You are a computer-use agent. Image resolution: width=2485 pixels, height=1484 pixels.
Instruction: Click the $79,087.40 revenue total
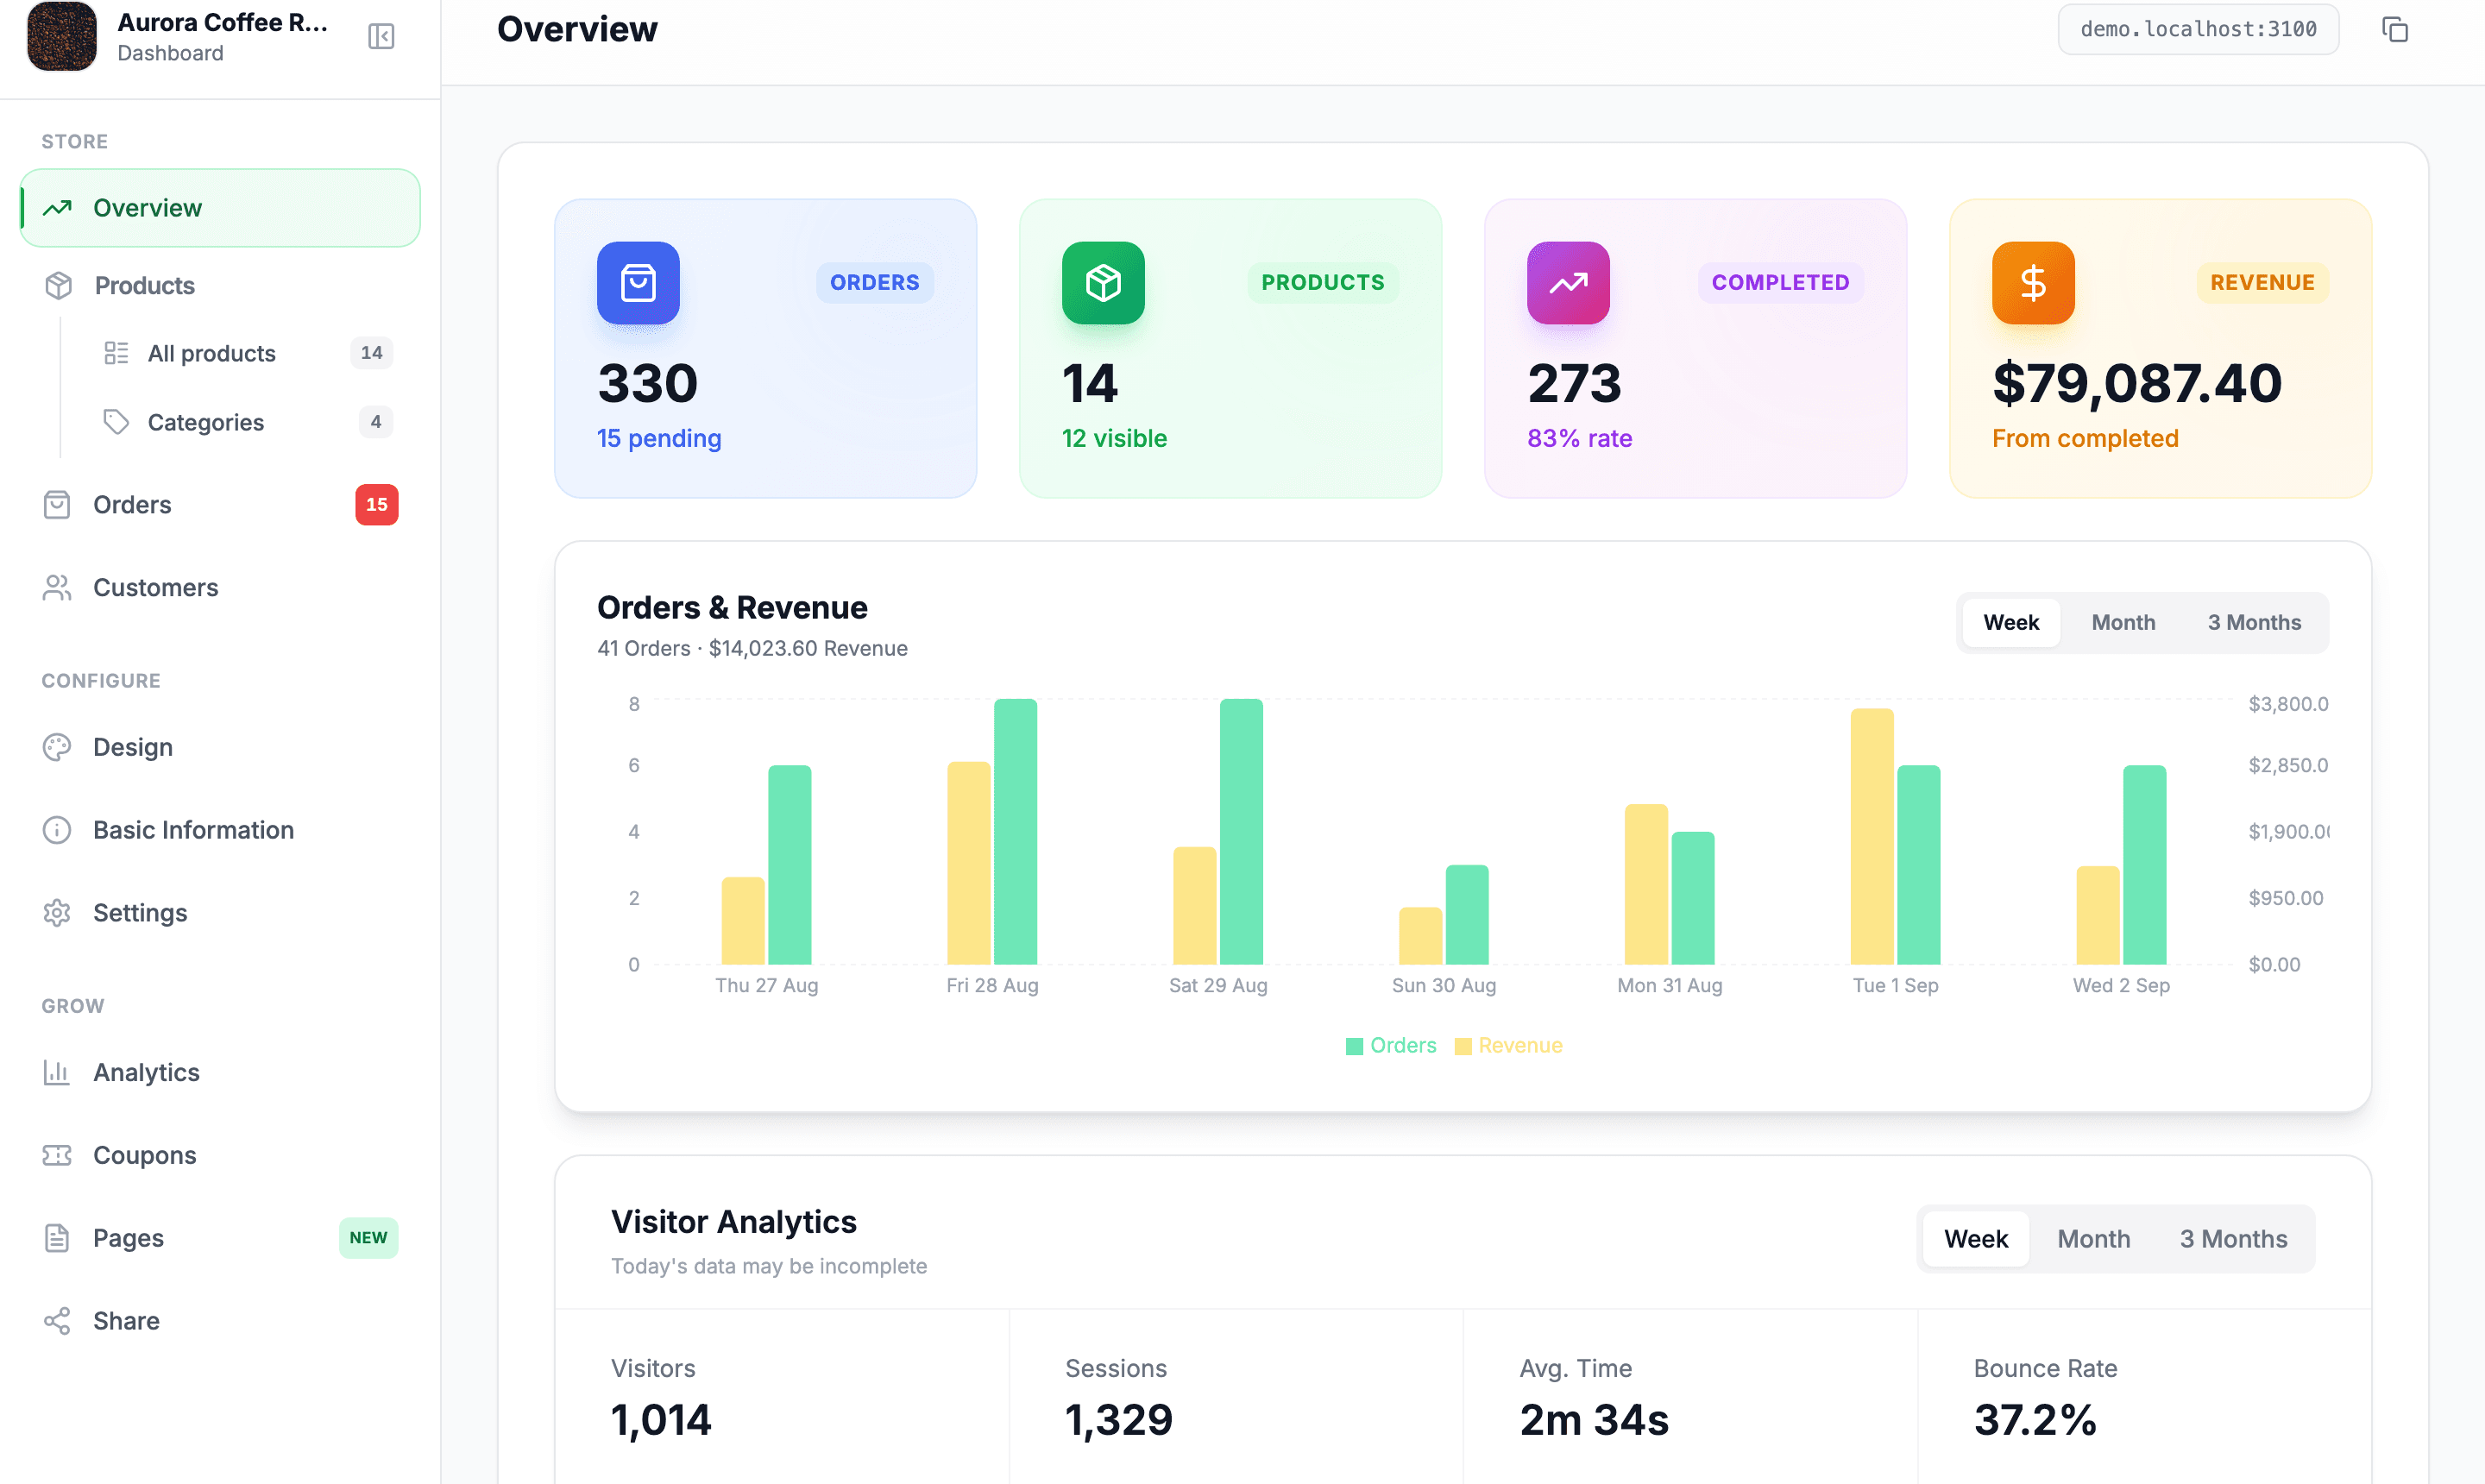pyautogui.click(x=2137, y=383)
